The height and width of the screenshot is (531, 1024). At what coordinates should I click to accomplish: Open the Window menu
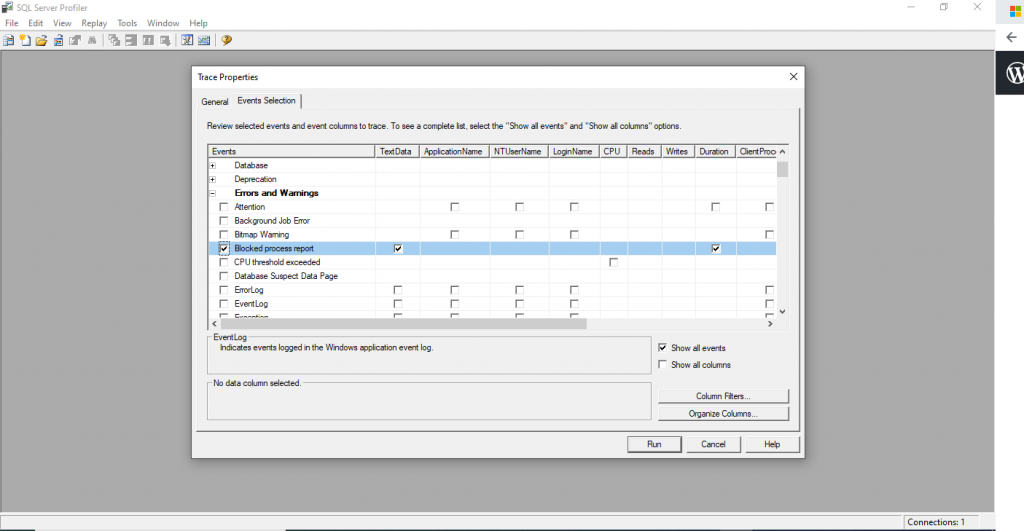click(163, 23)
